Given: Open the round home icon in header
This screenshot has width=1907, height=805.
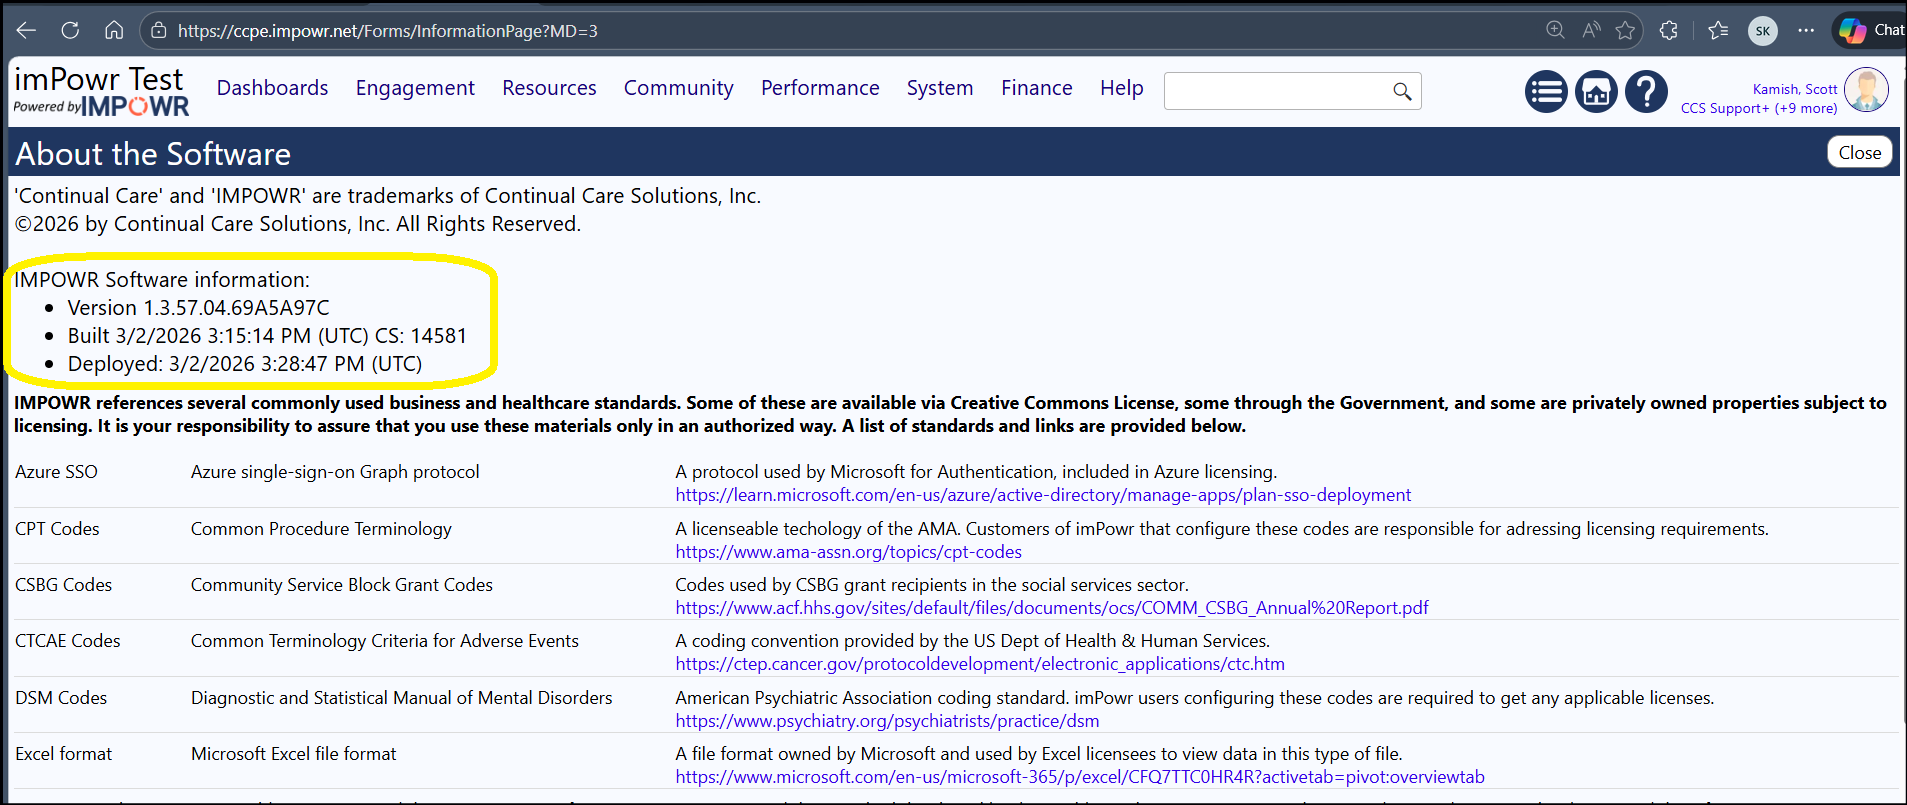Looking at the screenshot, I should (1596, 92).
